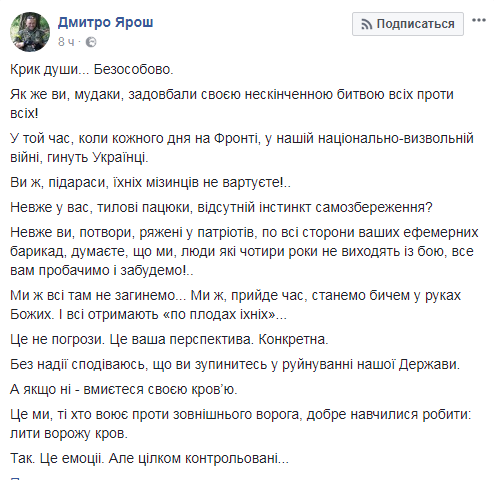Click the opening line 'Крик души... Безособово.'
Screen dimensions: 494x480
click(x=92, y=69)
